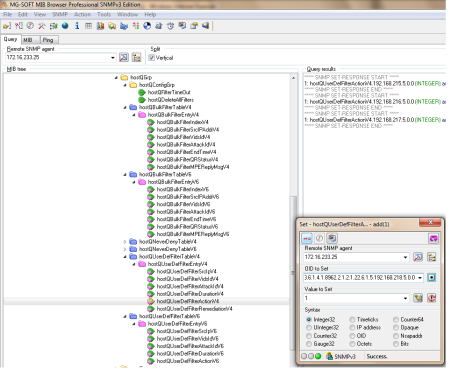Open the crossed tools icon in main toolbar
The width and height of the screenshot is (450, 369).
42,26
